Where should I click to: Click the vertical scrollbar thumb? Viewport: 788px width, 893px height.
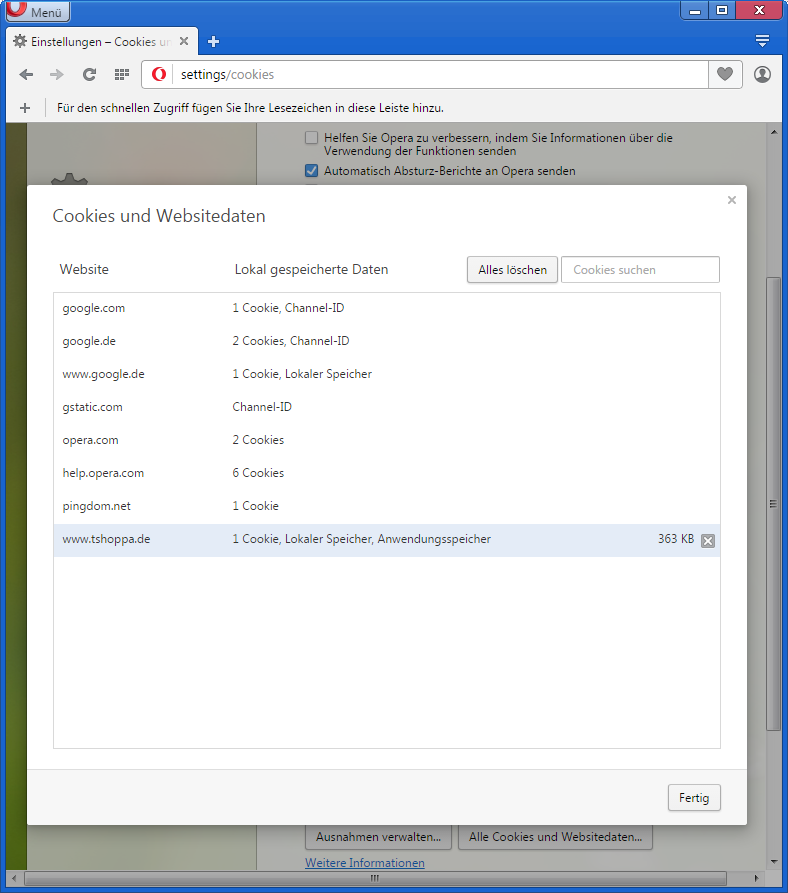(773, 504)
